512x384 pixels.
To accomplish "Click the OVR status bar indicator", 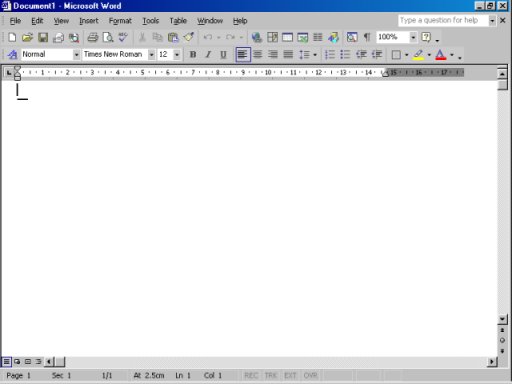I will click(x=310, y=376).
